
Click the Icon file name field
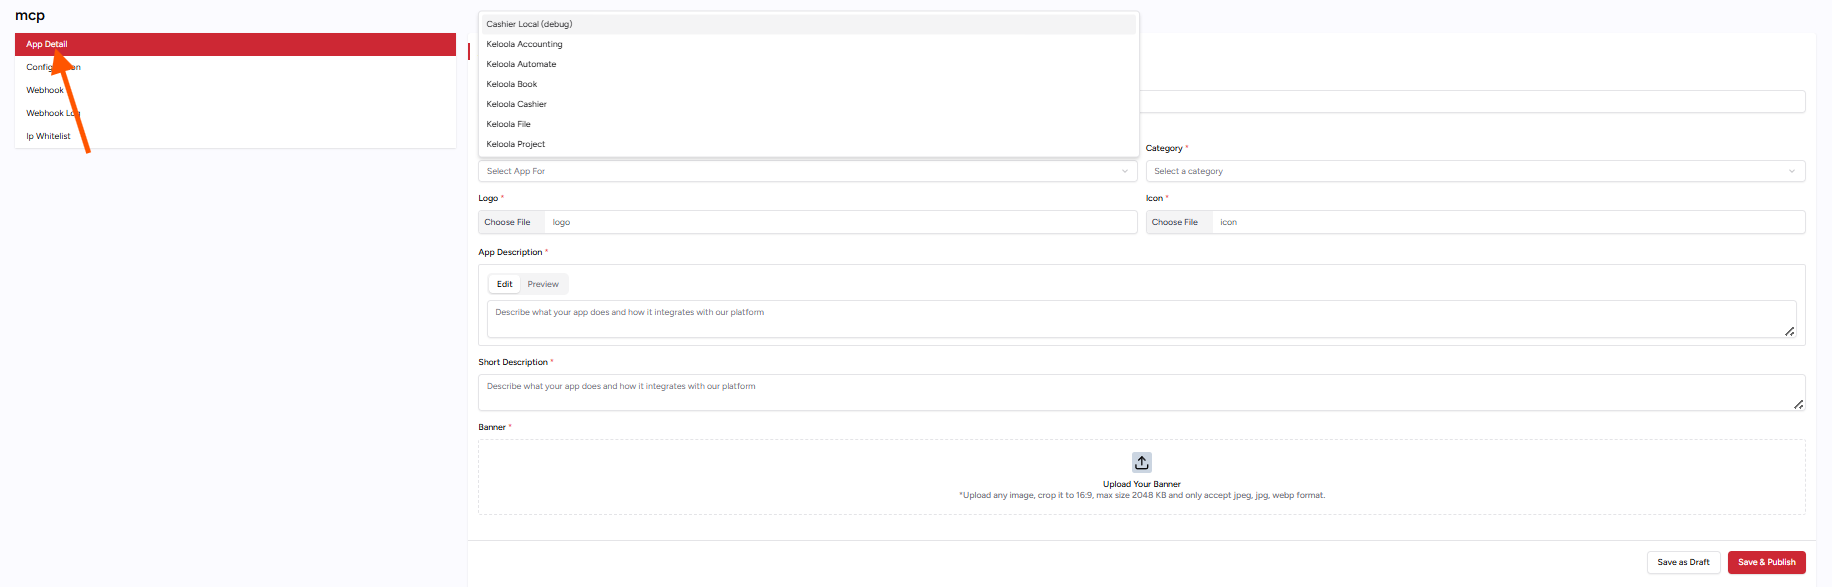tap(1509, 222)
